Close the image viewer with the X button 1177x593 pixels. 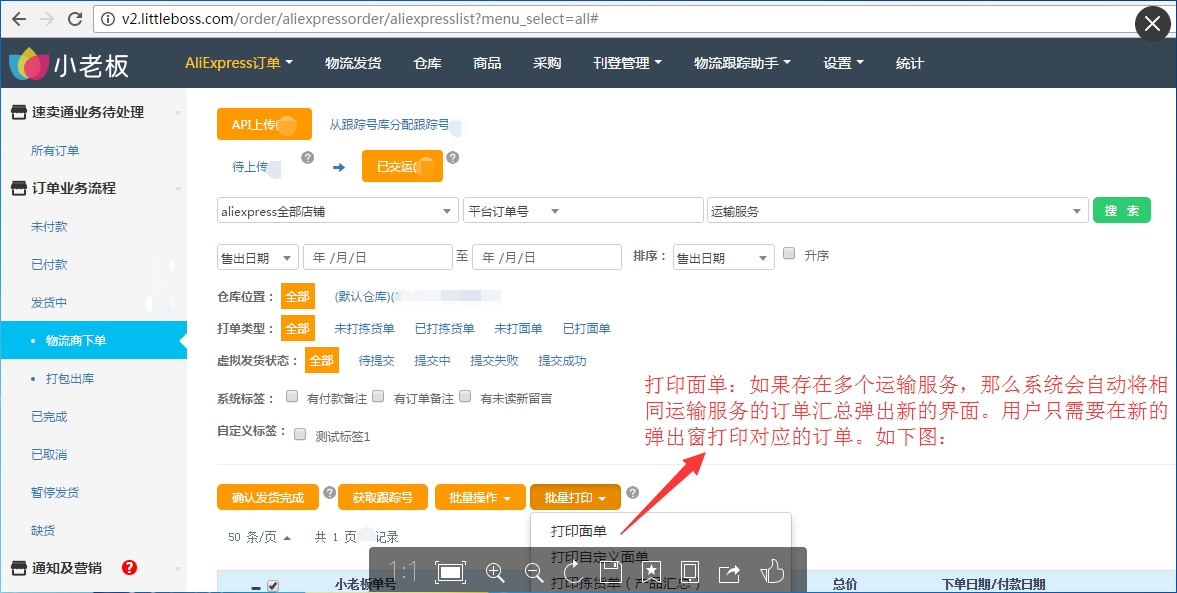(x=1152, y=24)
